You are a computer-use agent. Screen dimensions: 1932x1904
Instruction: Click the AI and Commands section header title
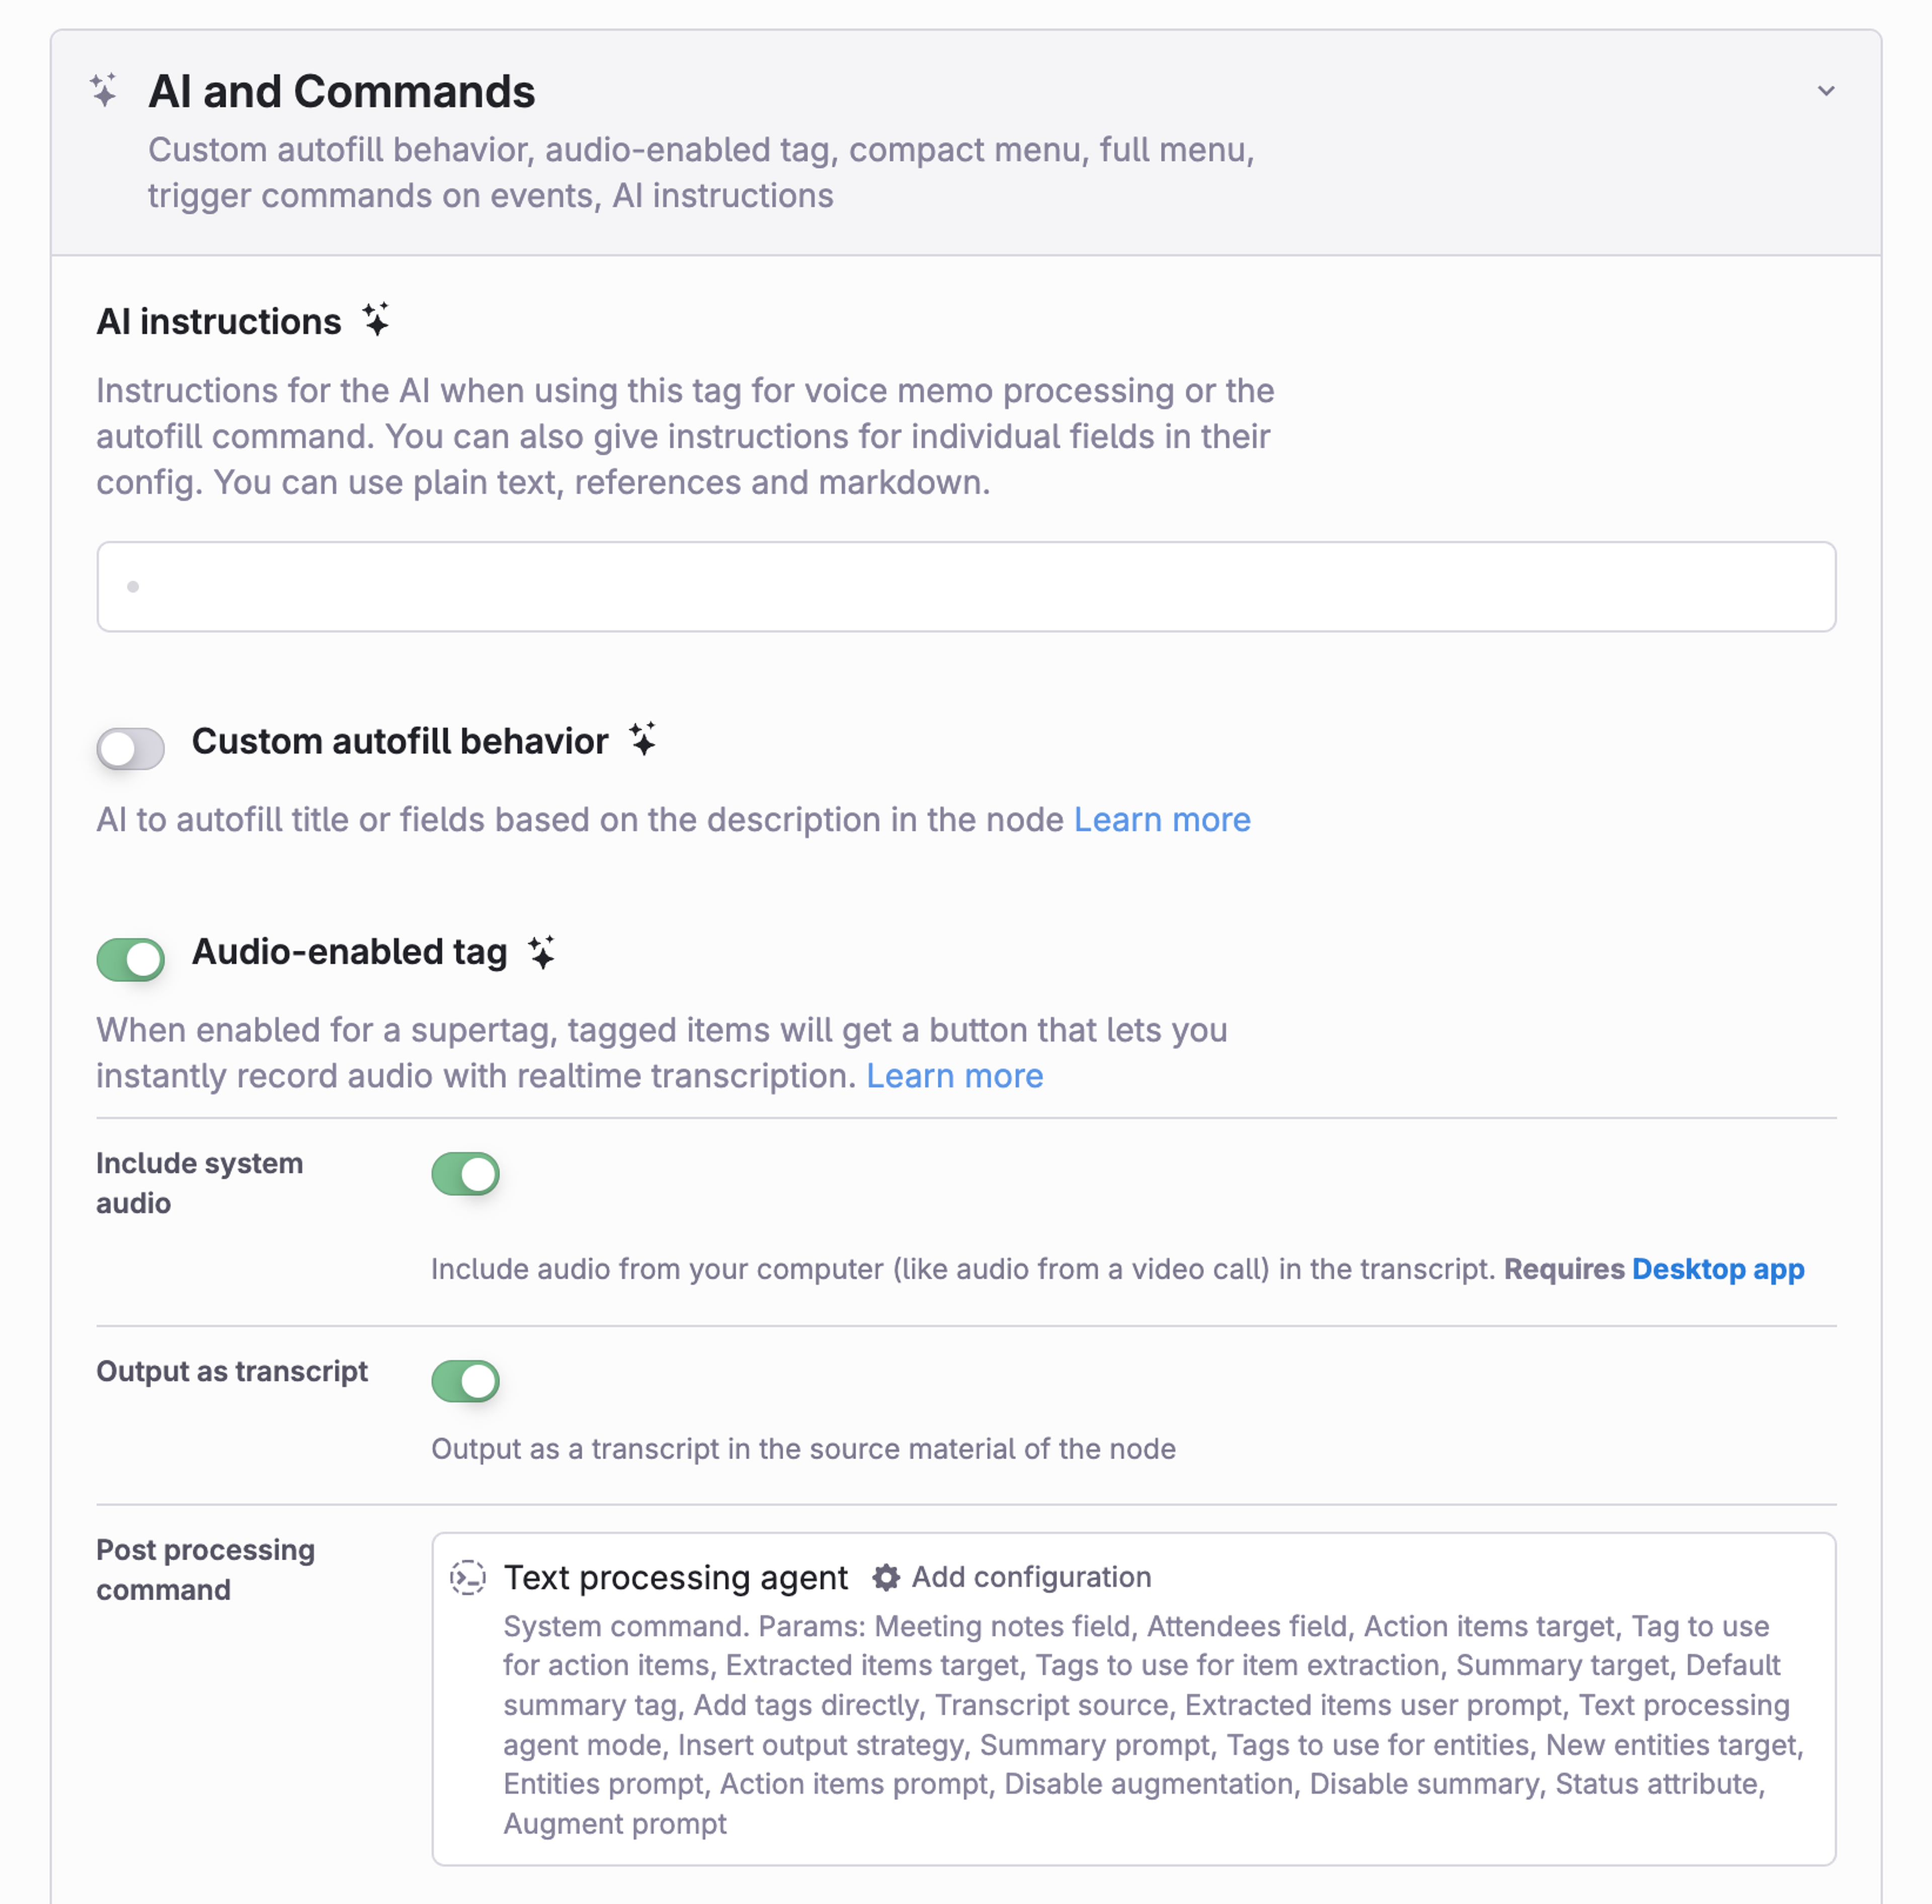pos(341,91)
